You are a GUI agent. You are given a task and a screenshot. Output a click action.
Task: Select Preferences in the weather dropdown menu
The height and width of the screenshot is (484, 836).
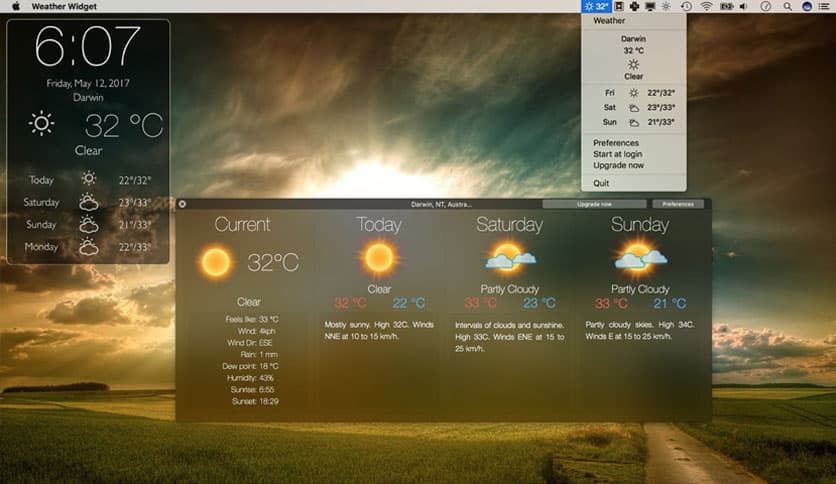(616, 143)
